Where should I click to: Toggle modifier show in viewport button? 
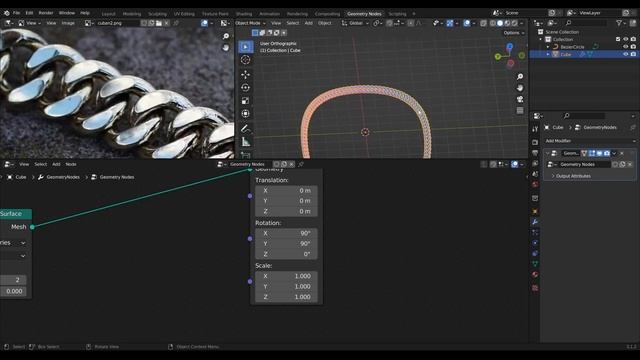coord(599,153)
